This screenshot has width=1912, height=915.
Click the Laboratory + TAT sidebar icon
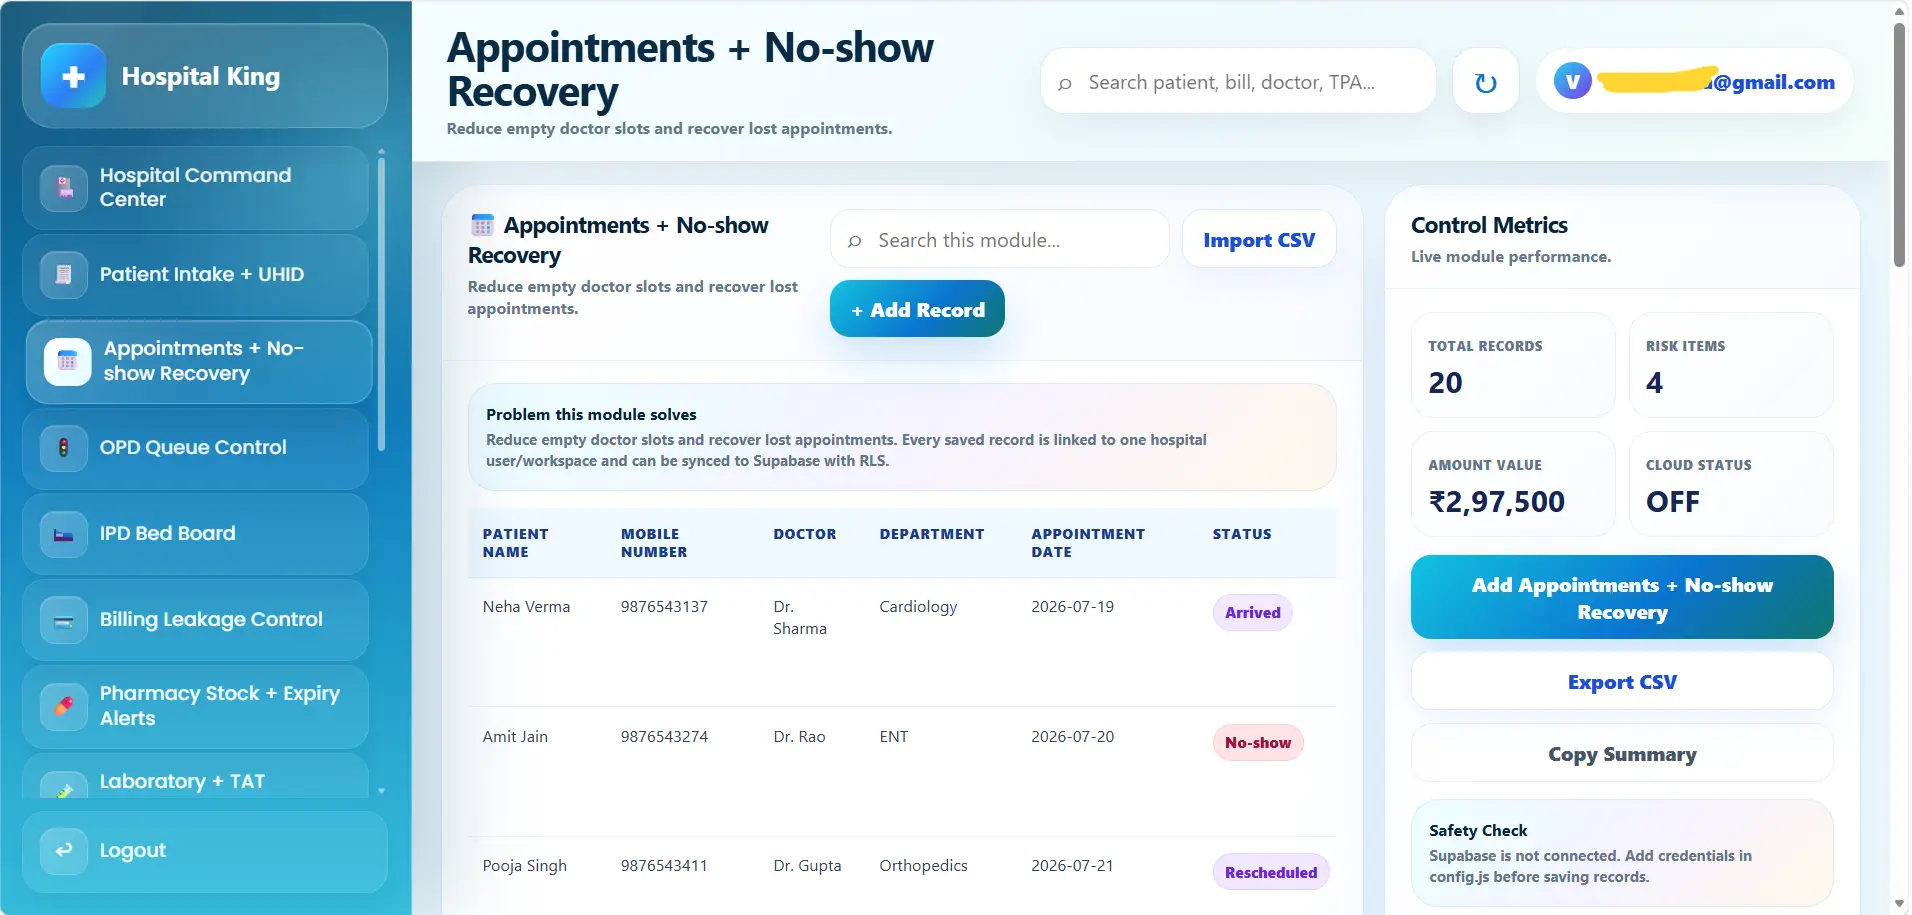click(64, 787)
